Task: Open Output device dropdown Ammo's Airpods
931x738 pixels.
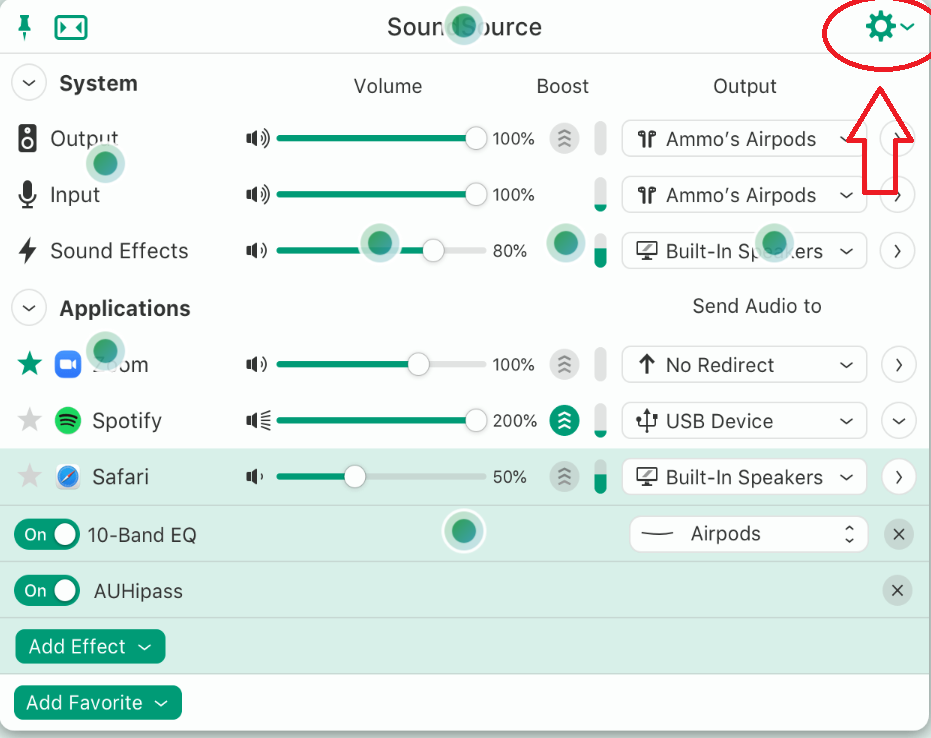Action: pyautogui.click(x=744, y=139)
